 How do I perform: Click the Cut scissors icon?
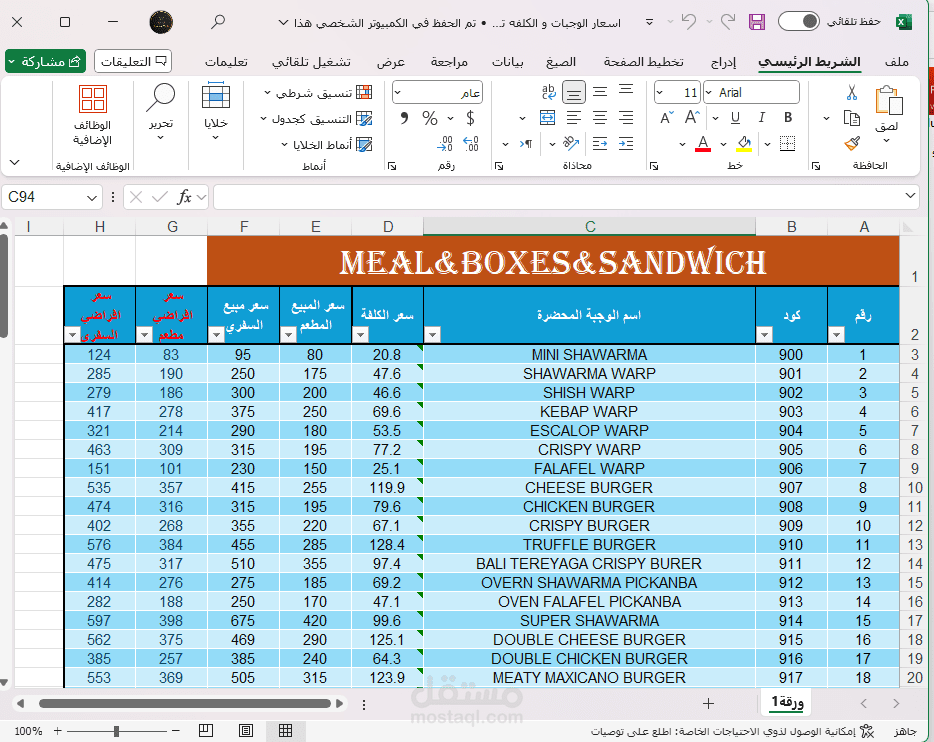coord(852,92)
